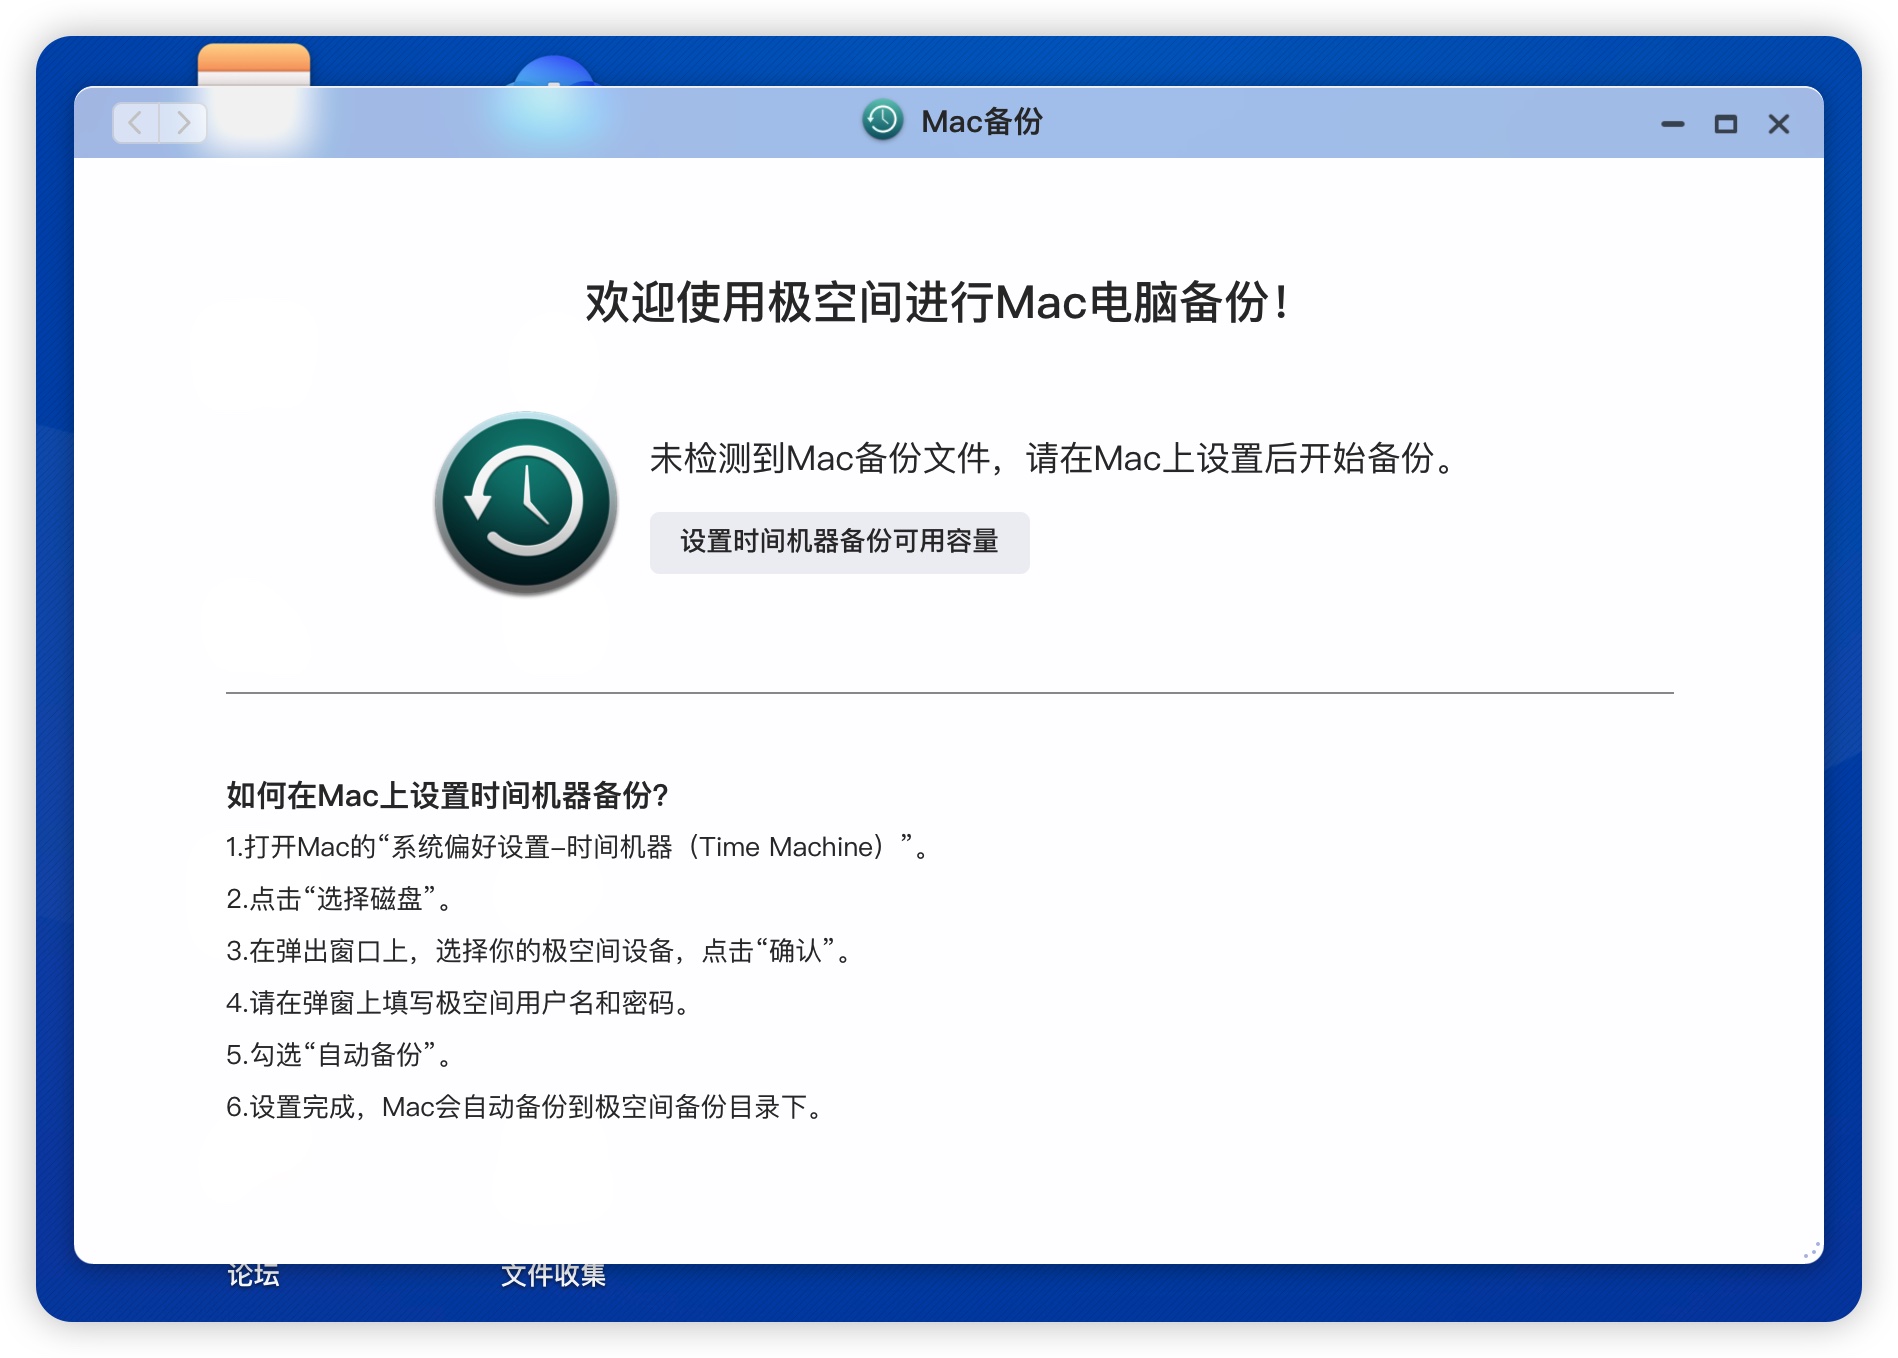This screenshot has height=1358, width=1898.
Task: Click the window resize grip corner
Action: tap(1811, 1251)
